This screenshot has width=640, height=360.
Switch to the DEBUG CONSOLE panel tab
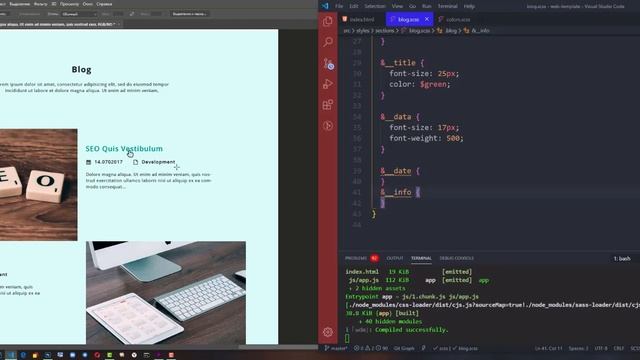[457, 258]
